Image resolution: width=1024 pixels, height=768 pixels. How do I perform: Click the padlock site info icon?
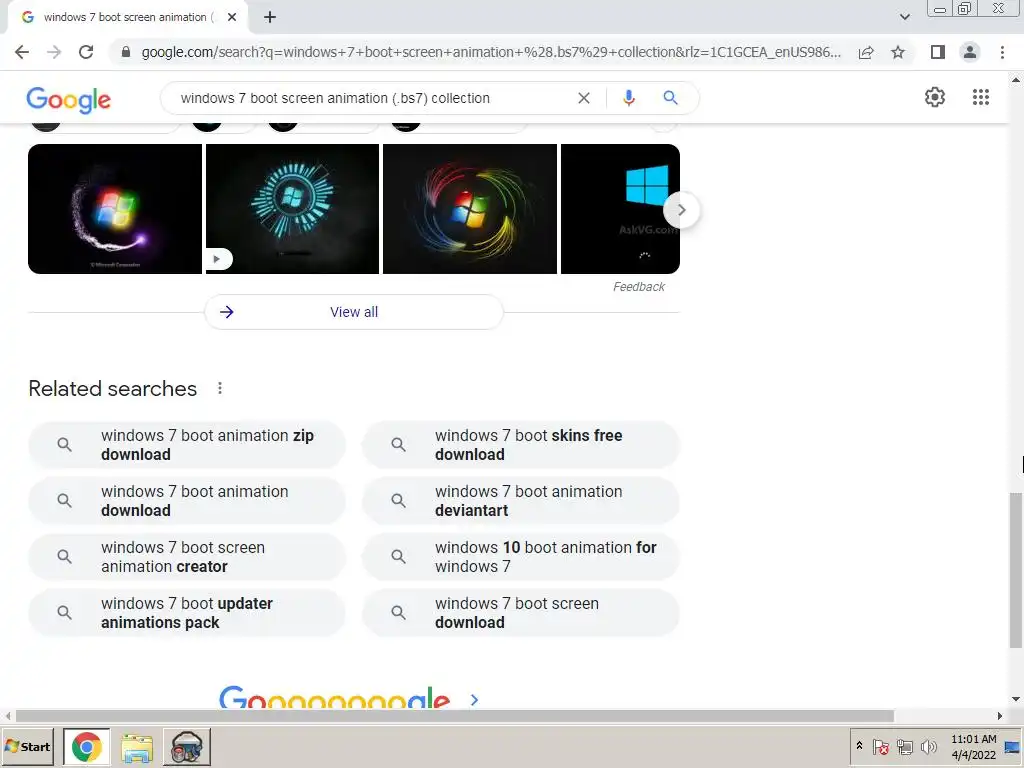coord(126,52)
